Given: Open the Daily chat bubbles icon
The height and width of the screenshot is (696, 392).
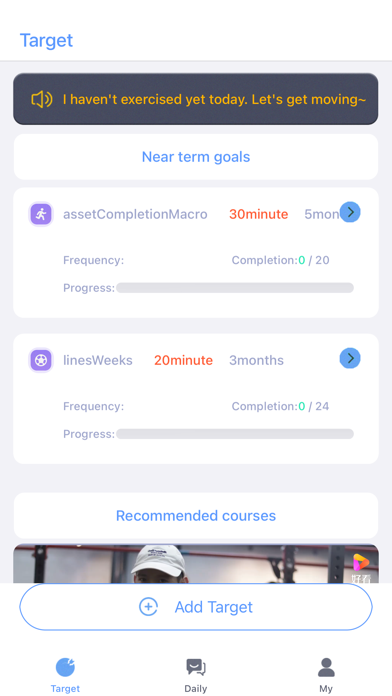Looking at the screenshot, I should click(196, 667).
